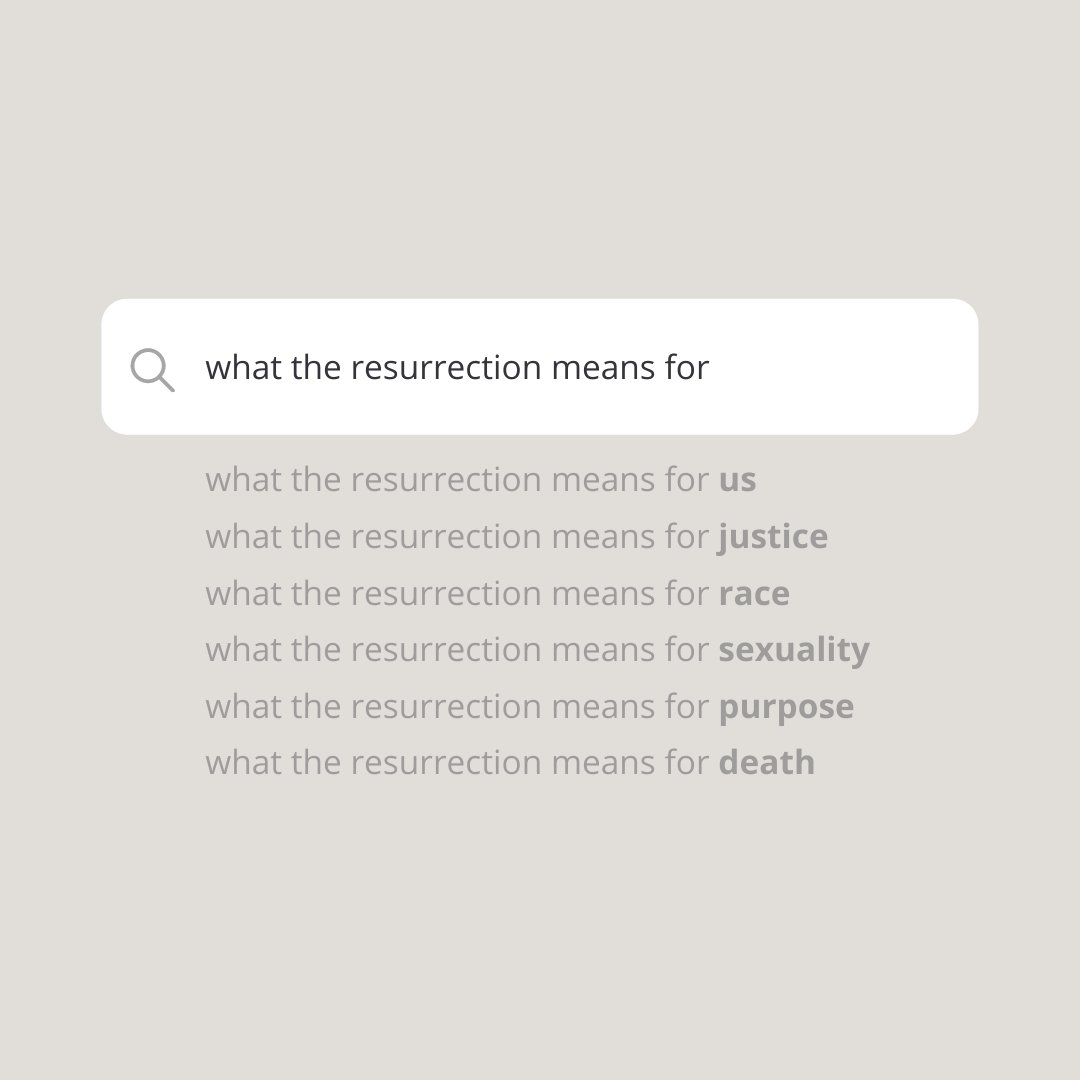Viewport: 1080px width, 1080px height.
Task: Click the magnifying glass search icon
Action: pyautogui.click(x=152, y=370)
